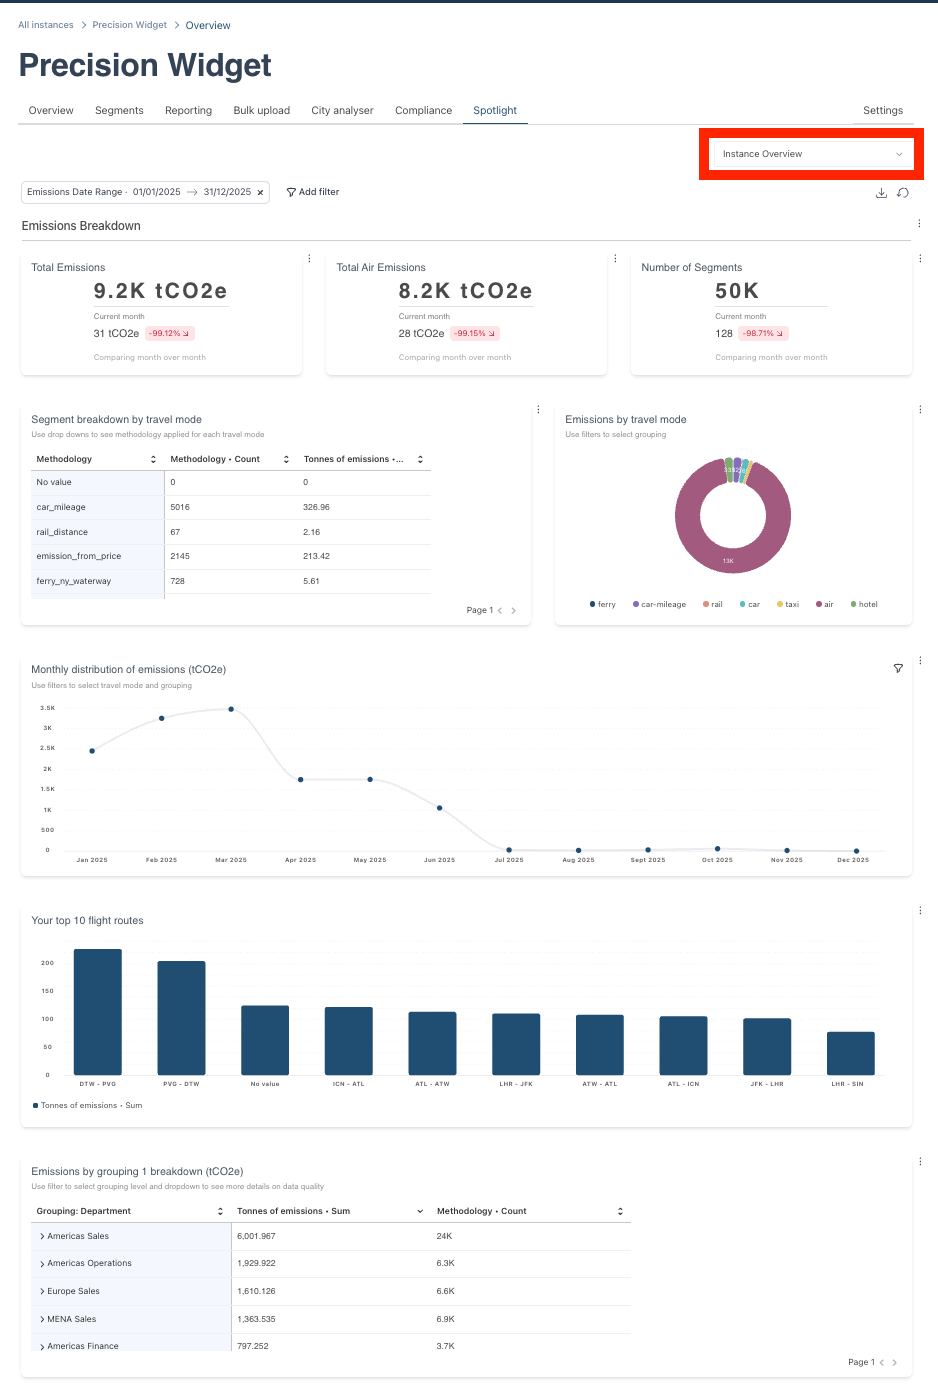
Task: Download the dashboard via the download icon
Action: tap(881, 193)
